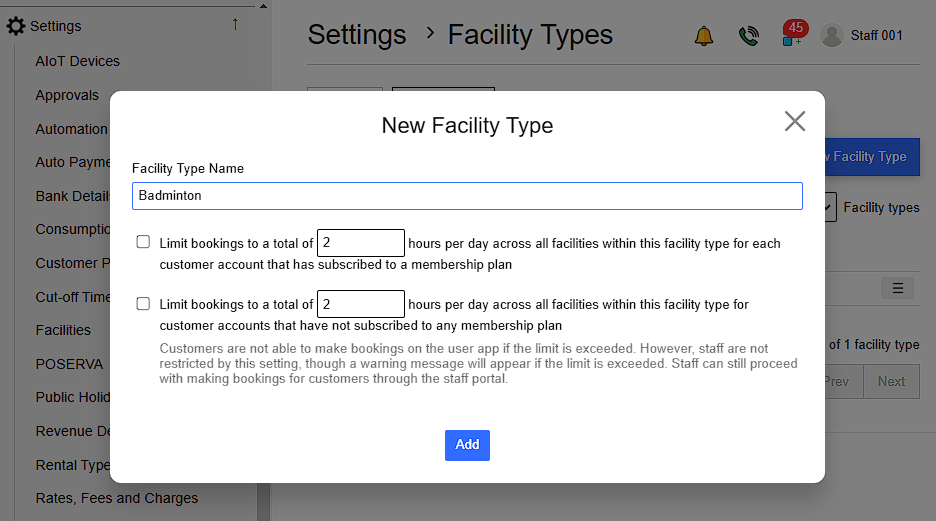Image resolution: width=936 pixels, height=521 pixels.
Task: Open the Facility types dropdown
Action: [829, 208]
